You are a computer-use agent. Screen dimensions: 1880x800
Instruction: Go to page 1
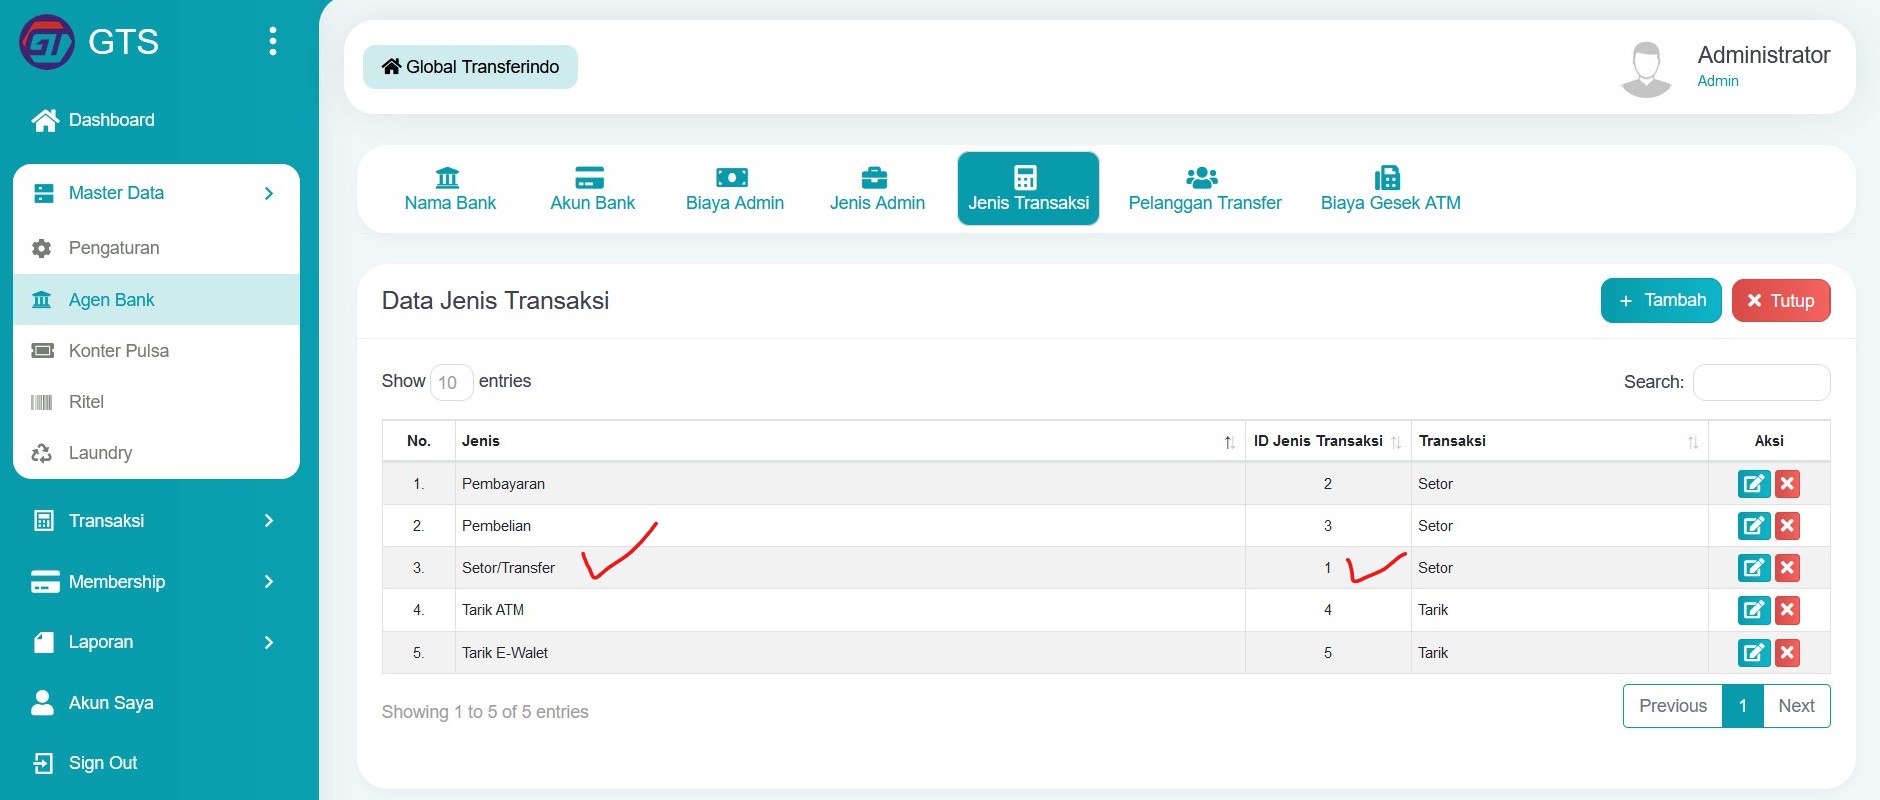(1743, 706)
